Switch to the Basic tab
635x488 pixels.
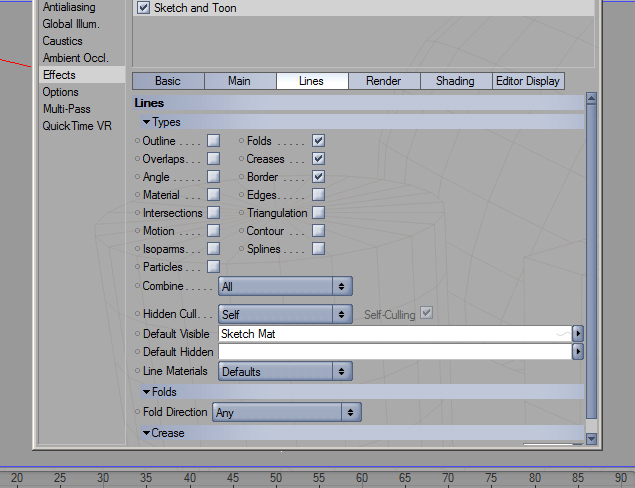[x=168, y=81]
